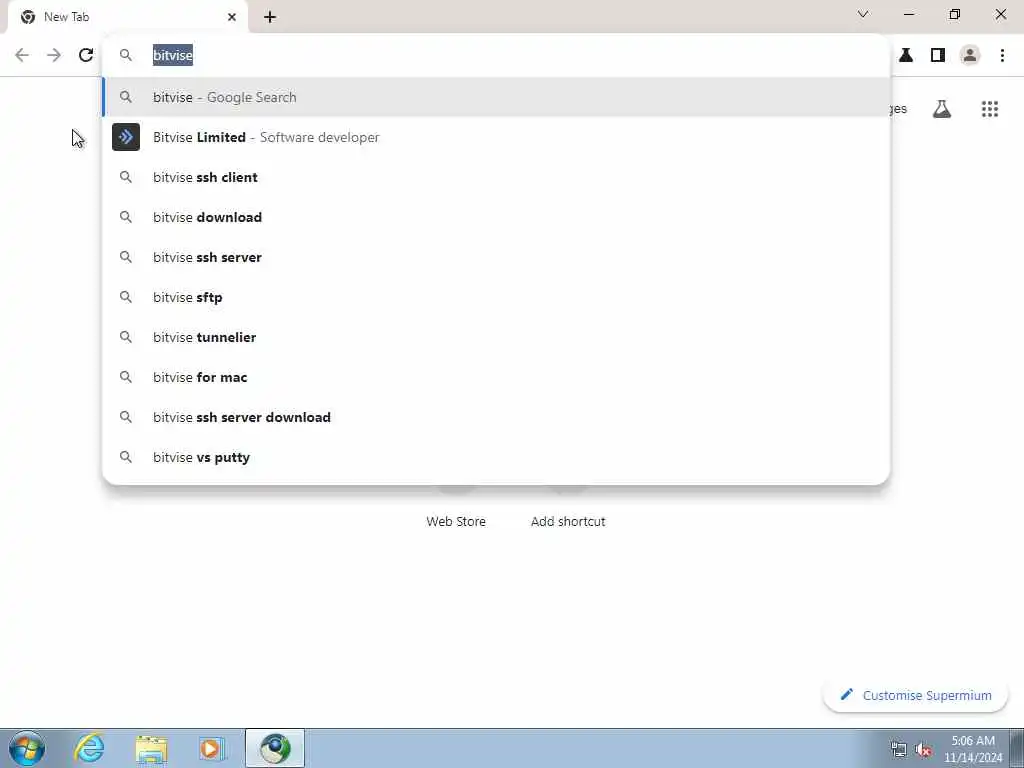Expand the tab search chevron

pos(863,14)
